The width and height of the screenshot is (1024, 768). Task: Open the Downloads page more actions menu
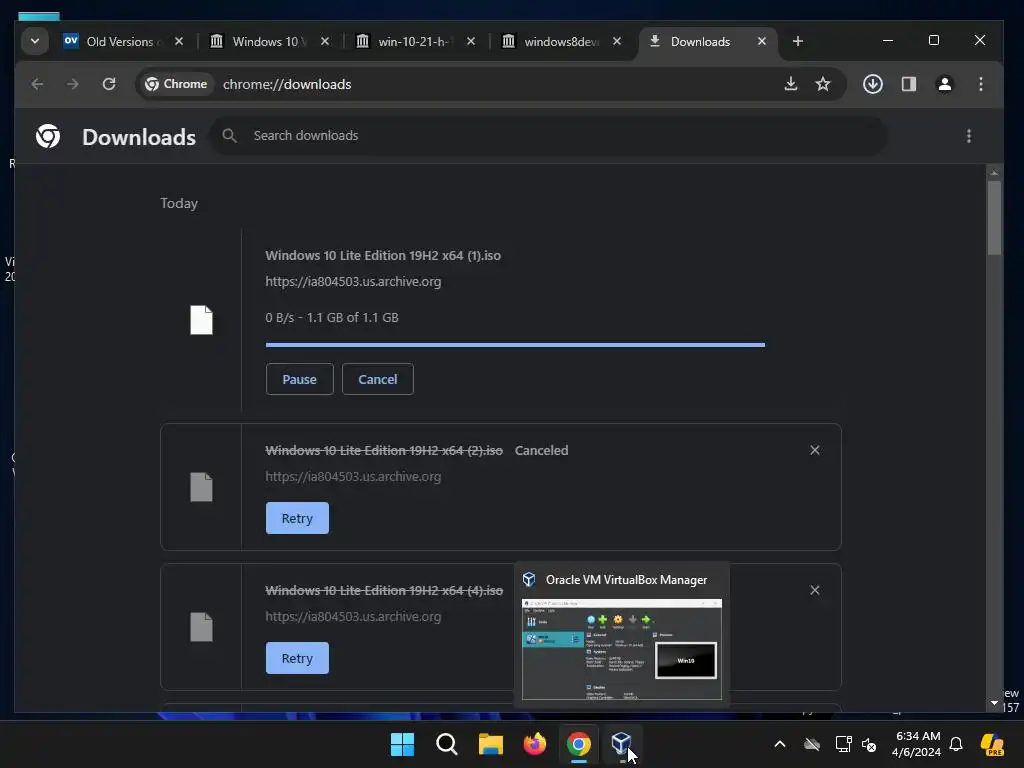(x=968, y=136)
